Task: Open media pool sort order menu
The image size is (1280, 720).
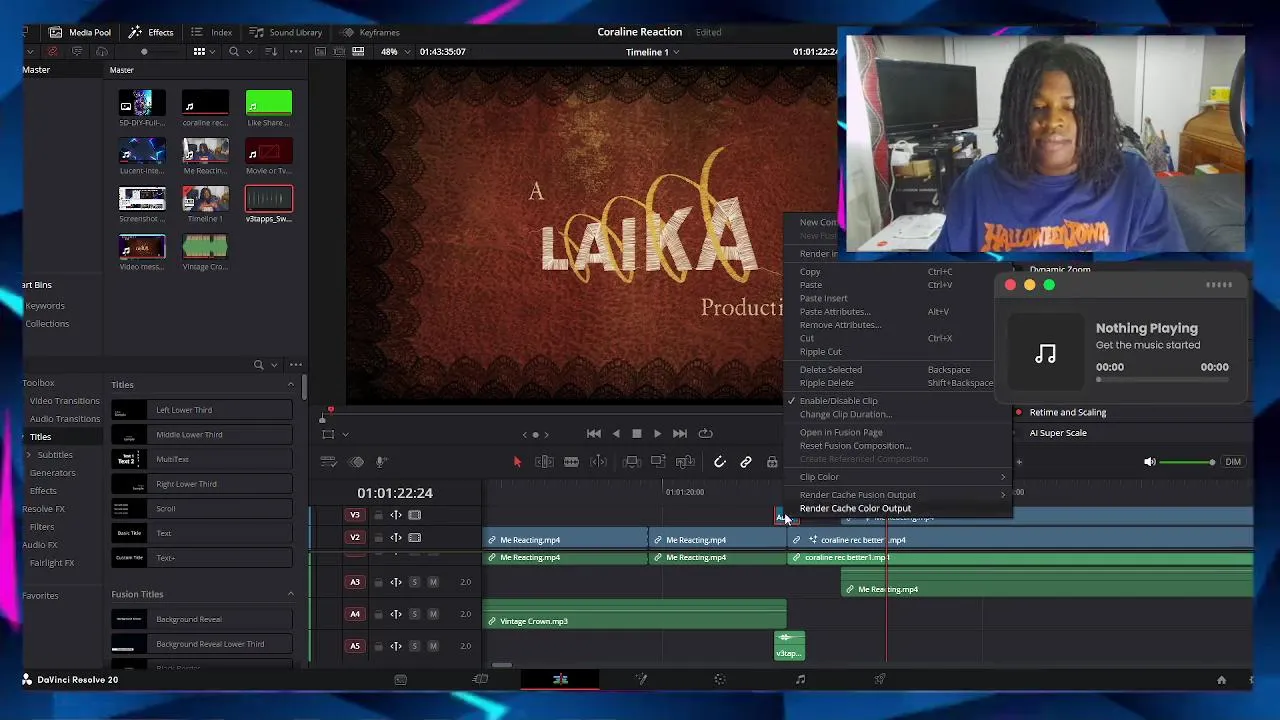Action: coord(271,51)
